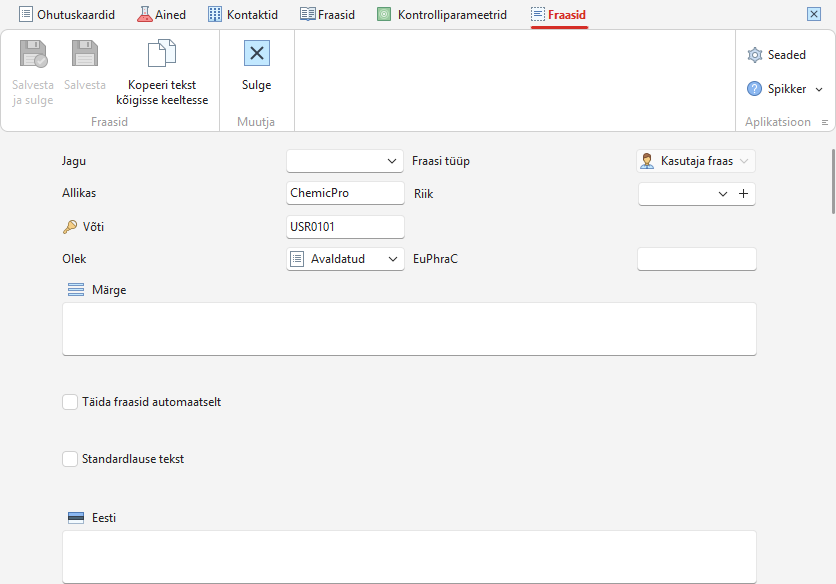
Task: Click the vertical scrollbar on right
Action: coord(833,181)
